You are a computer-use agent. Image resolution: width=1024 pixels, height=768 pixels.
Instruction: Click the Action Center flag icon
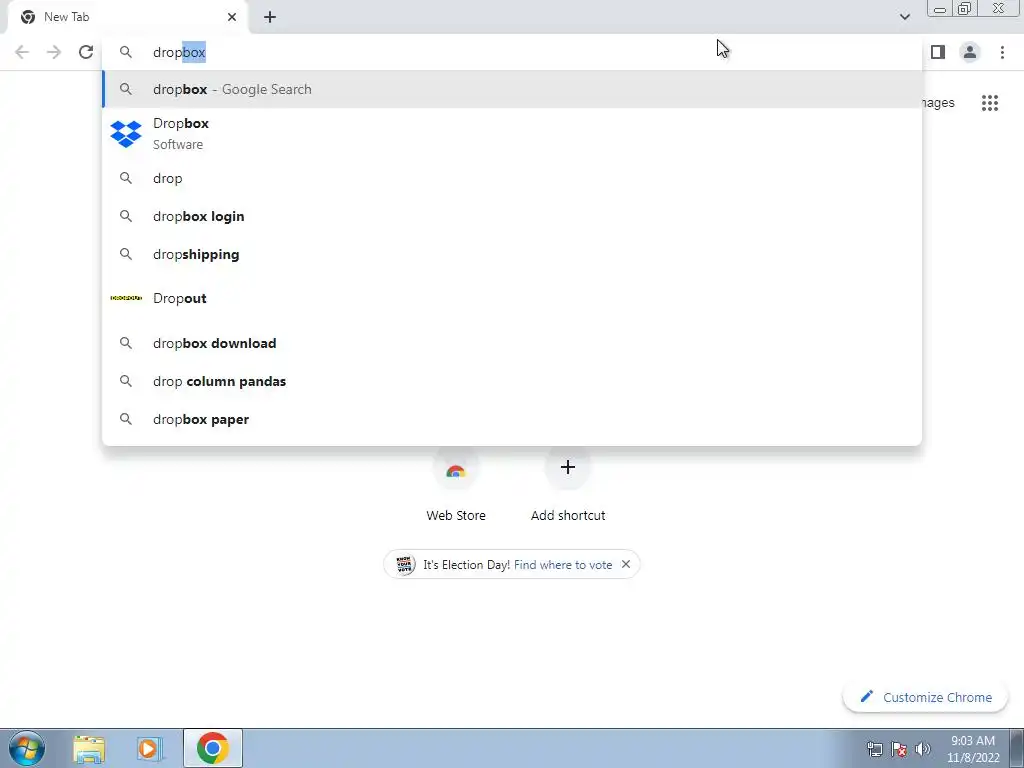point(899,749)
